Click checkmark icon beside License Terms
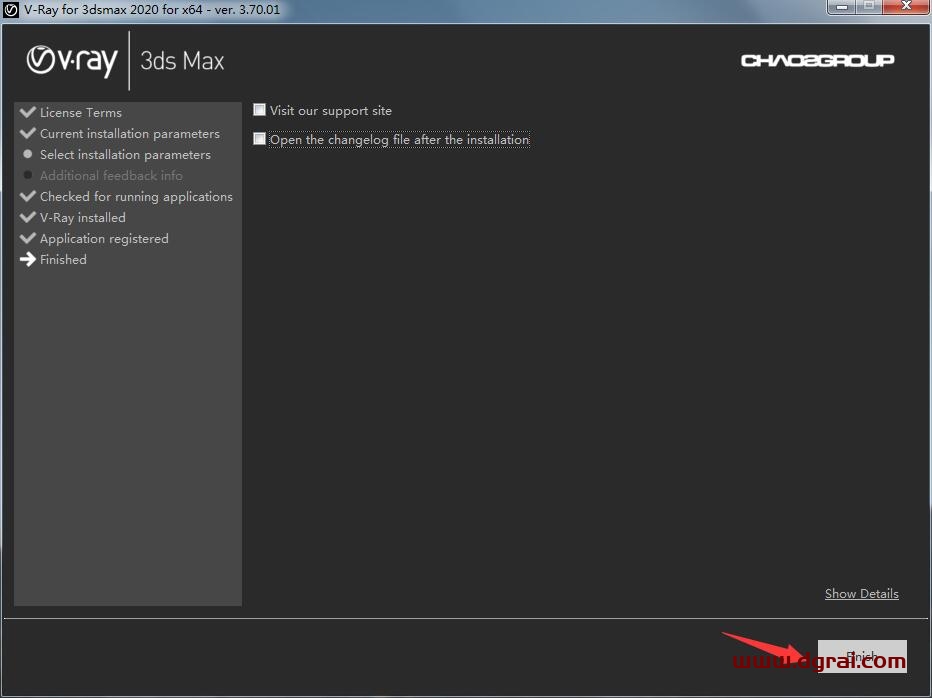This screenshot has width=932, height=698. (x=28, y=112)
